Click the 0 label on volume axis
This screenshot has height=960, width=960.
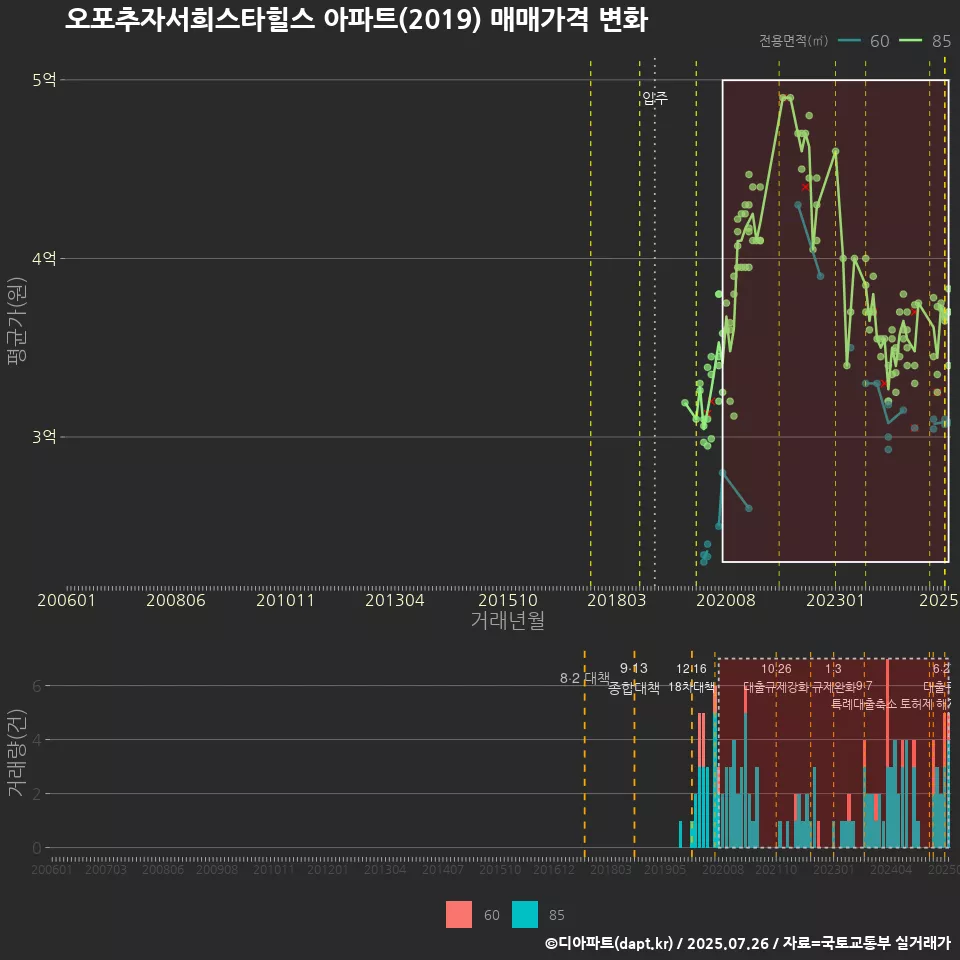pos(37,848)
